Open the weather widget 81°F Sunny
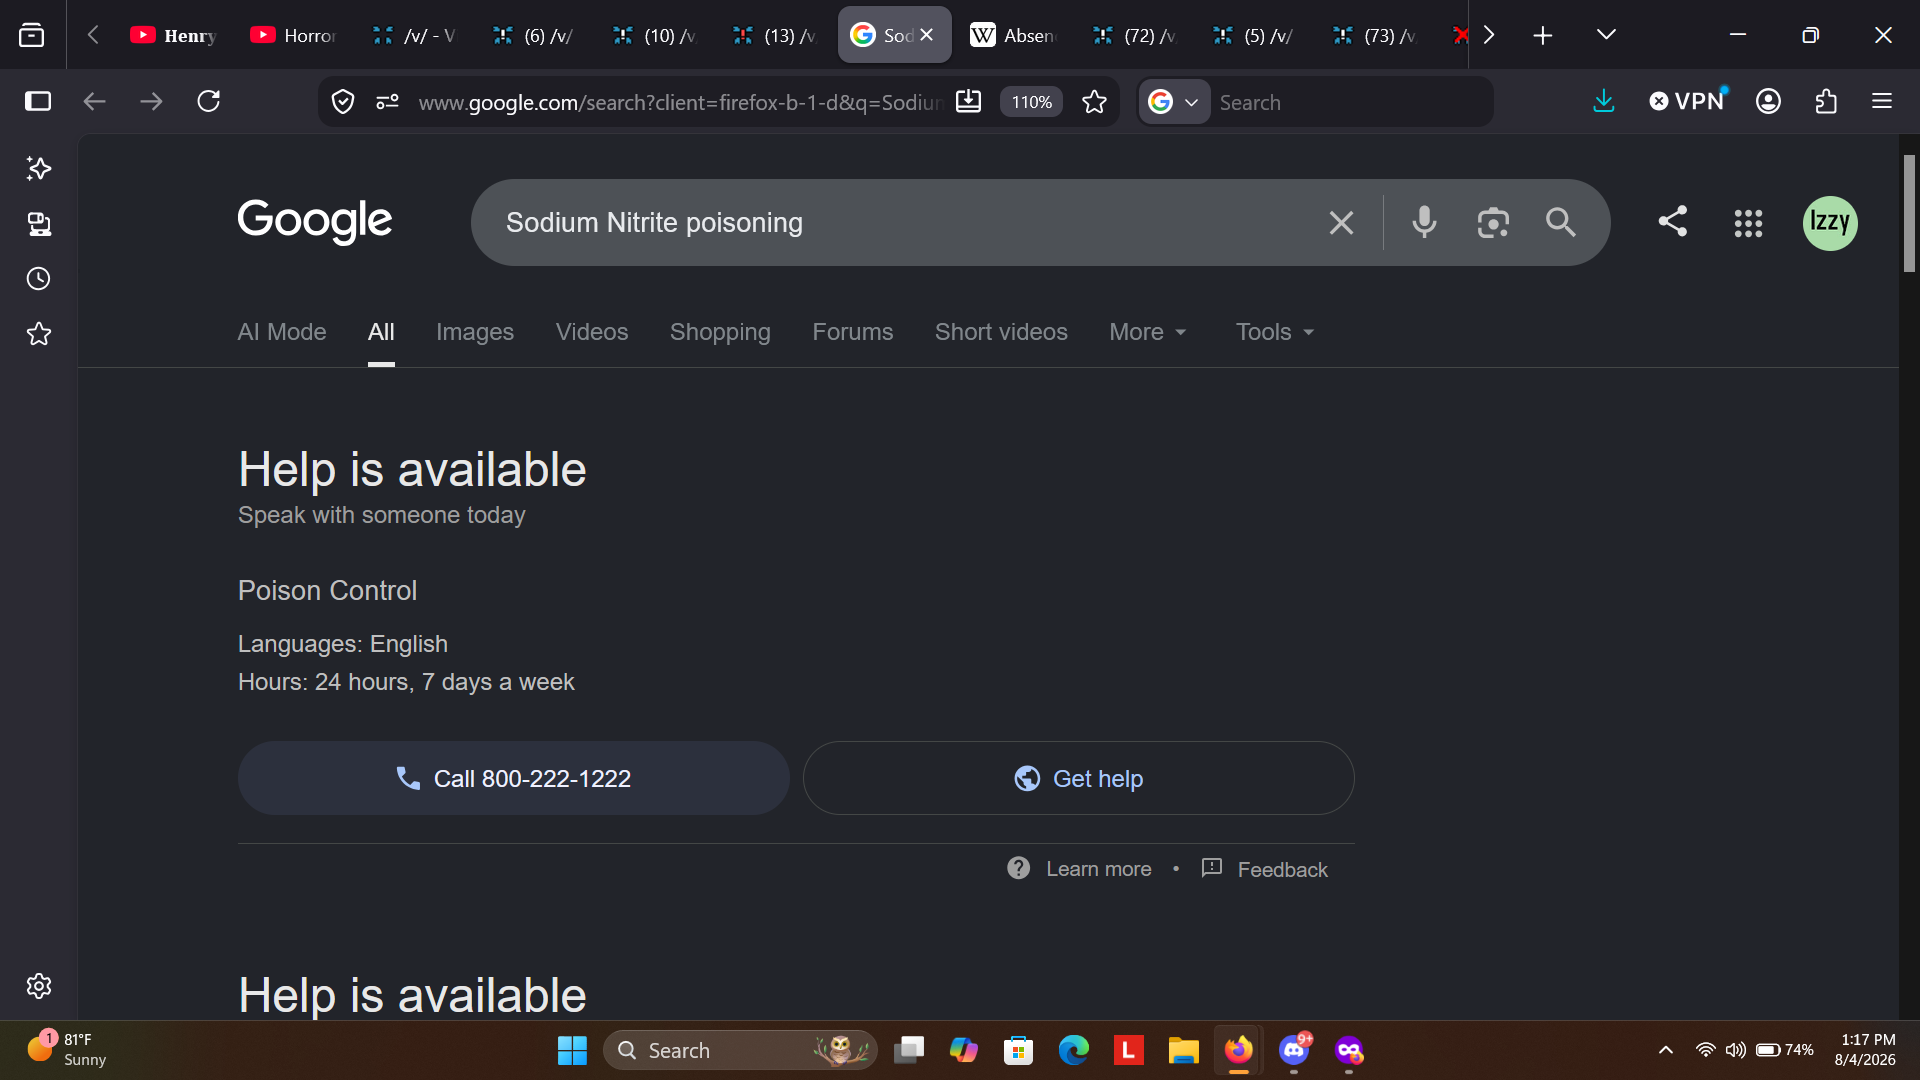 pyautogui.click(x=67, y=1050)
